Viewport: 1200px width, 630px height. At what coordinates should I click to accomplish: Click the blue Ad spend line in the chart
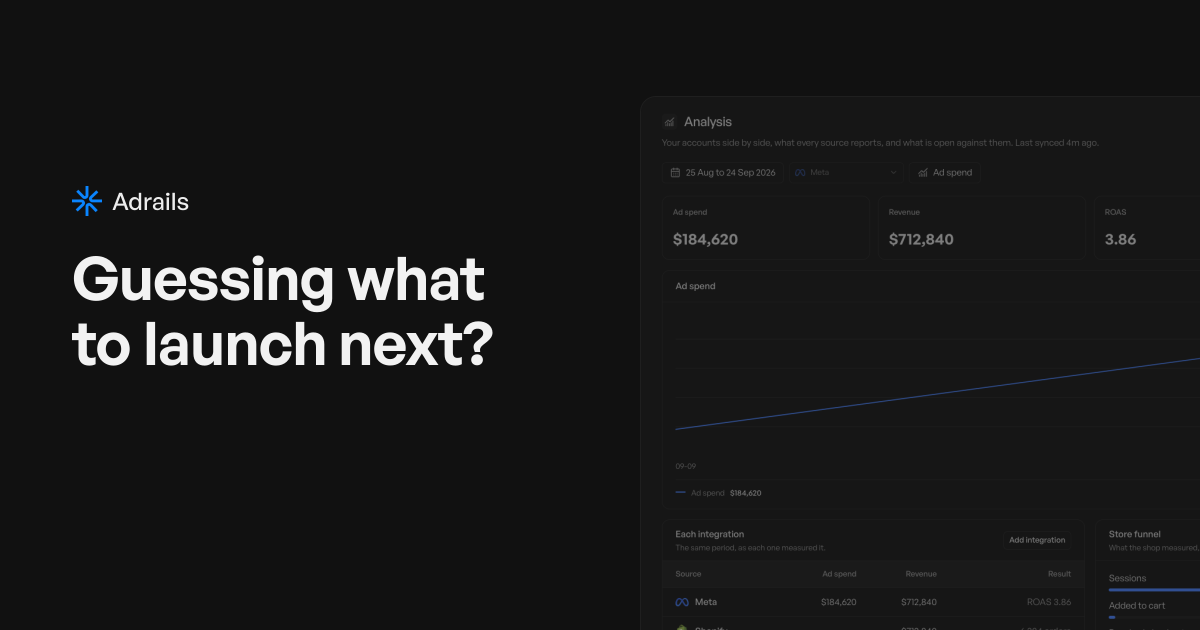[937, 394]
